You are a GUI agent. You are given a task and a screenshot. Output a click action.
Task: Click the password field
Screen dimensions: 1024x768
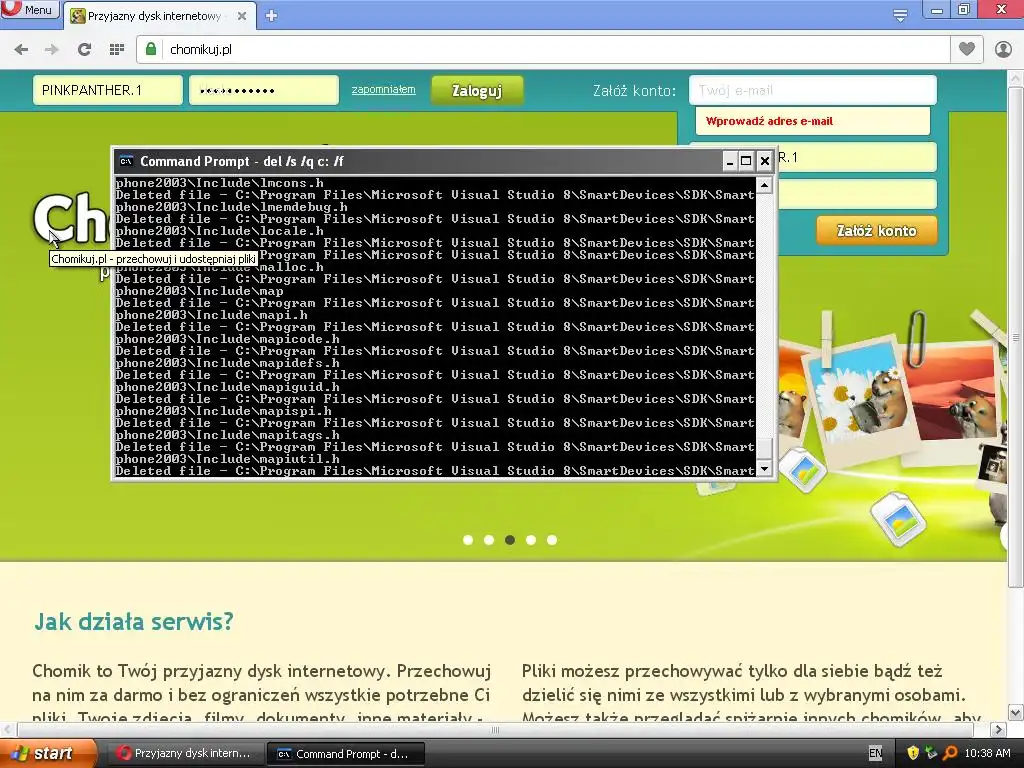[x=264, y=90]
